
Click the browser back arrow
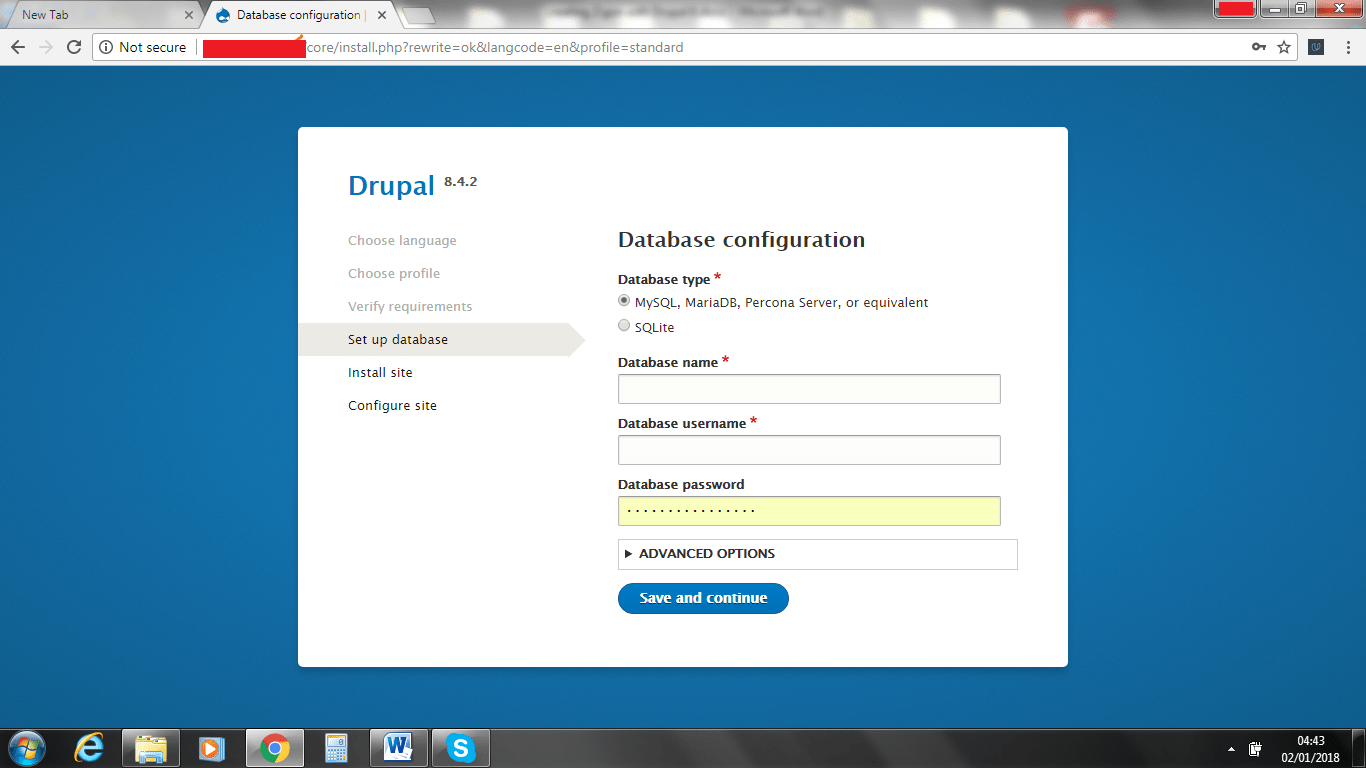[x=18, y=47]
